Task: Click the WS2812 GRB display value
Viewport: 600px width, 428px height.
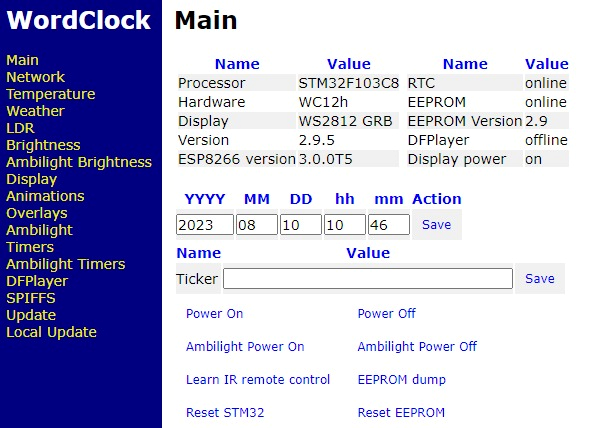Action: (x=346, y=121)
